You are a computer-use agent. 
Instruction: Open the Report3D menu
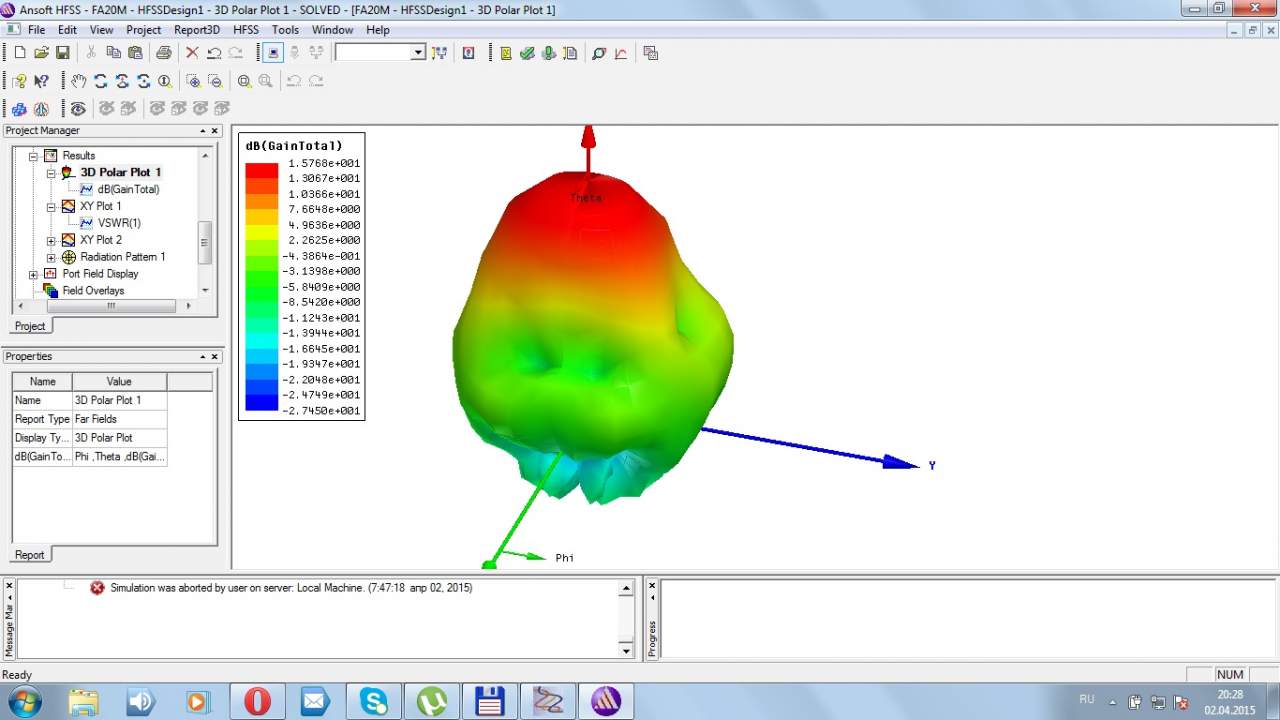point(196,30)
